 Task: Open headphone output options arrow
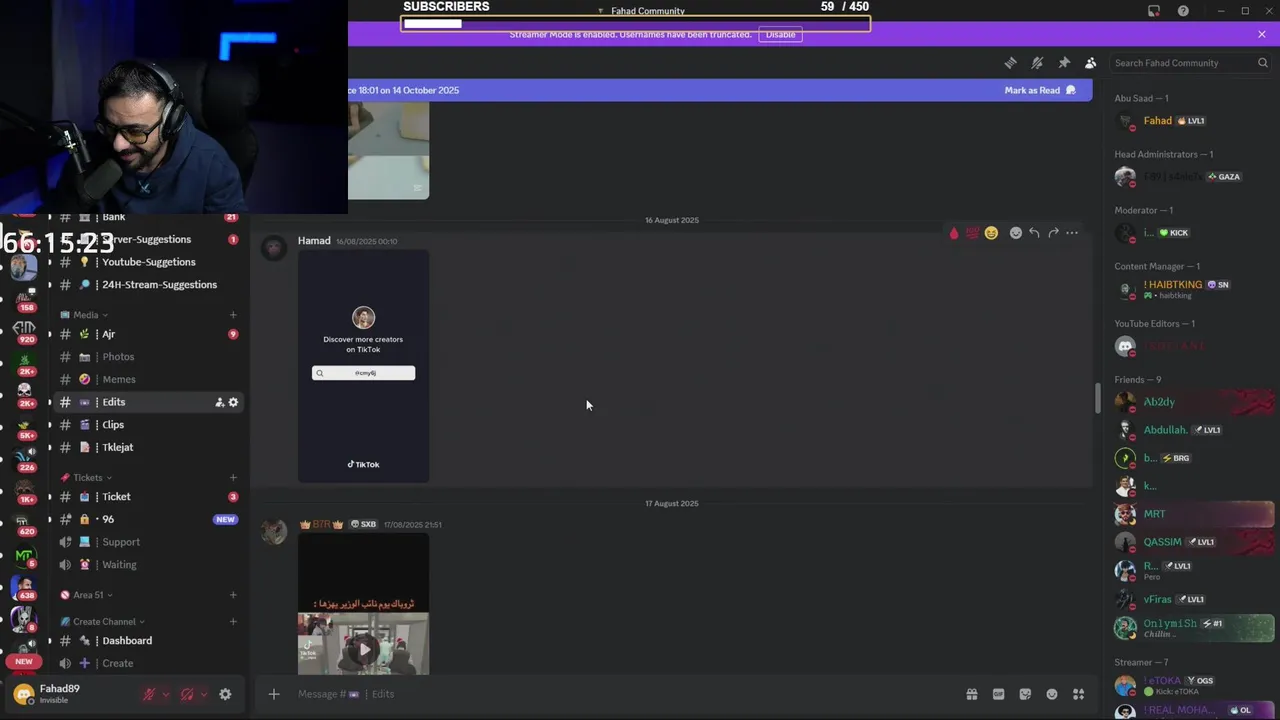pos(204,694)
